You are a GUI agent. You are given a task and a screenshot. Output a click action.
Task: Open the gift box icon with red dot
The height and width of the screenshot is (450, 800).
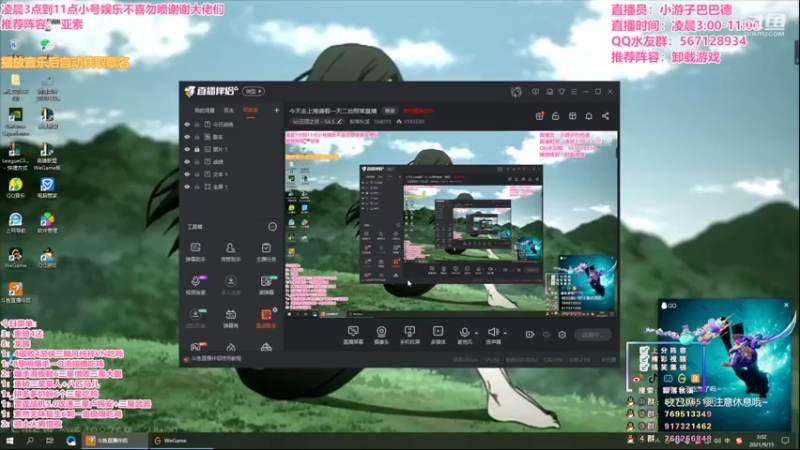pyautogui.click(x=539, y=116)
